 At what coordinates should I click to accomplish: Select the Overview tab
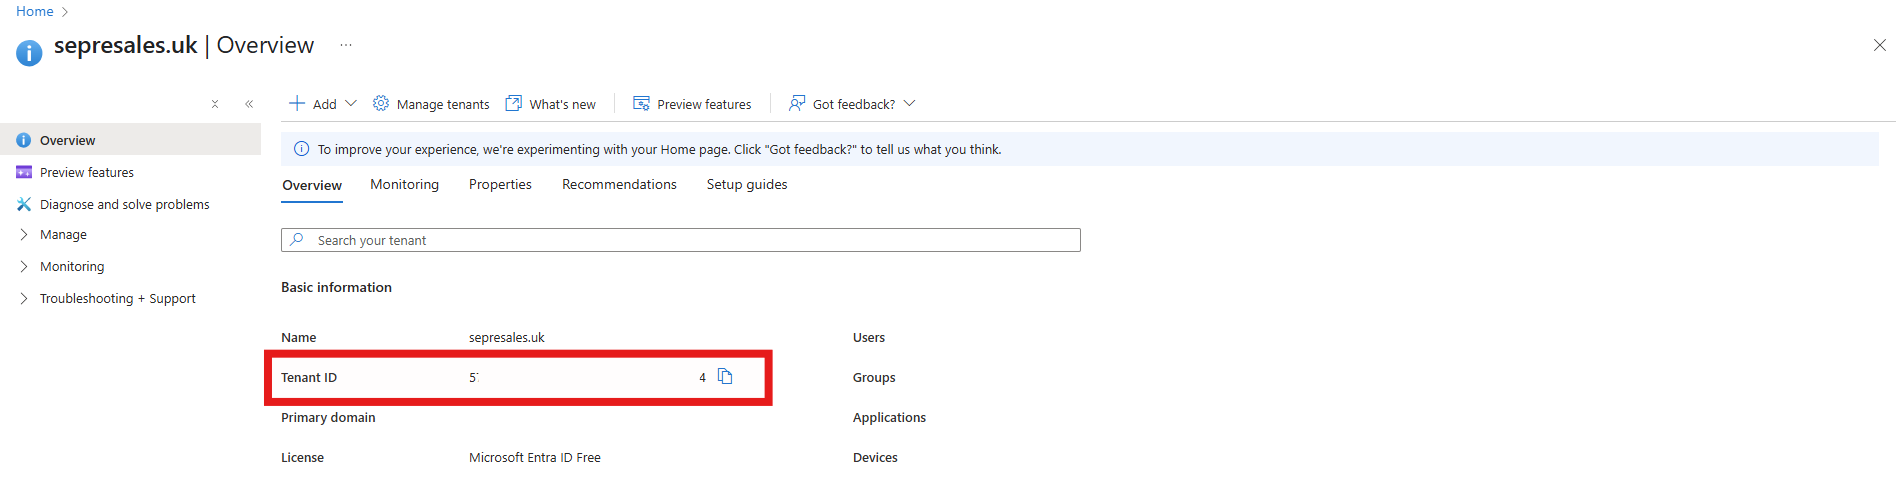click(x=312, y=186)
